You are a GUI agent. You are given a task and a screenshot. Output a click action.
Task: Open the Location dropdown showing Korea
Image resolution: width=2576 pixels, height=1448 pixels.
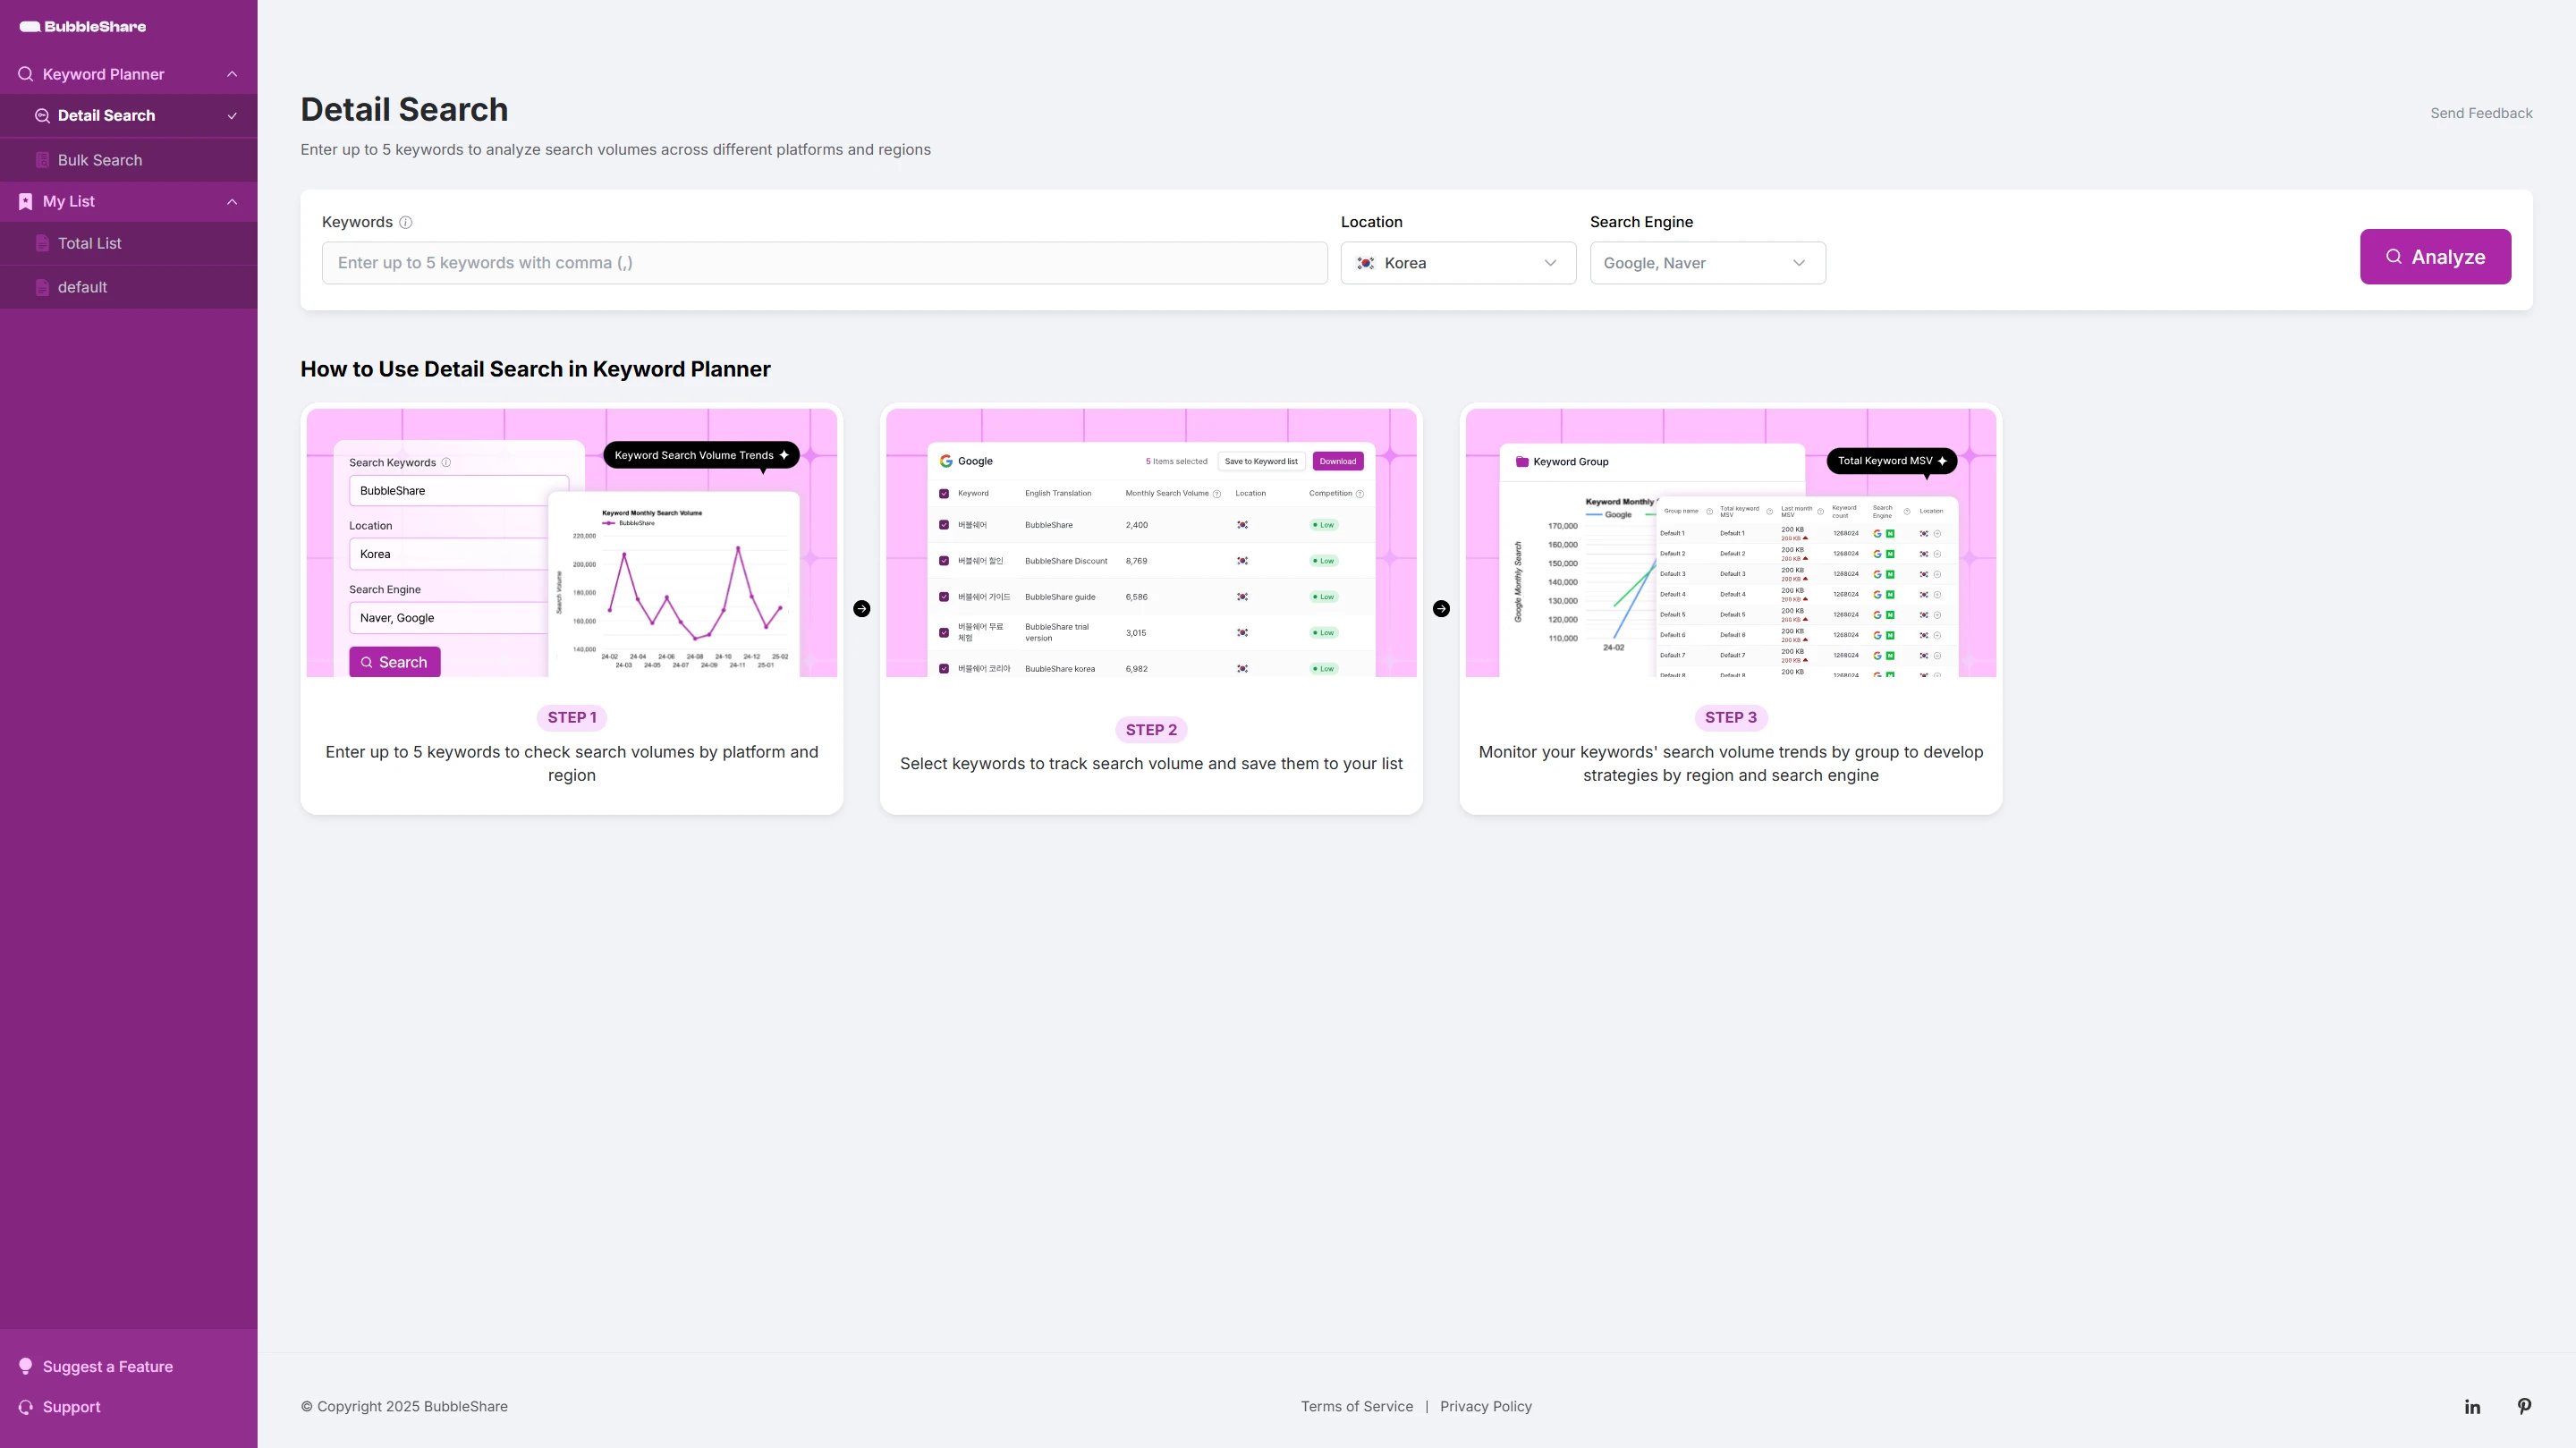point(1458,263)
